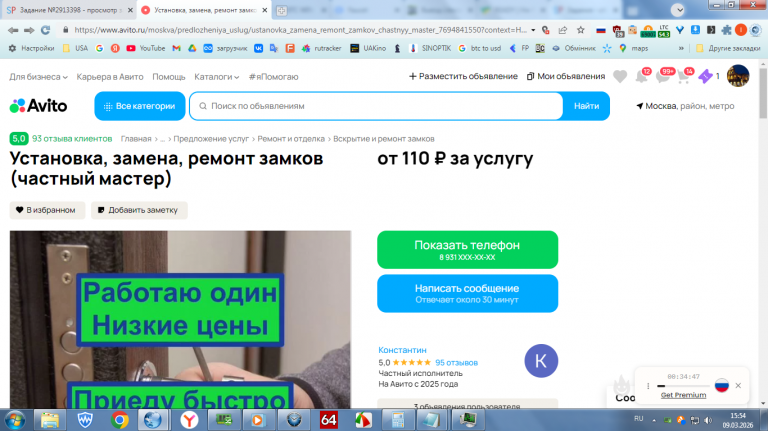Open the Yandex bookmark icon
This screenshot has width=768, height=431.
tap(115, 48)
